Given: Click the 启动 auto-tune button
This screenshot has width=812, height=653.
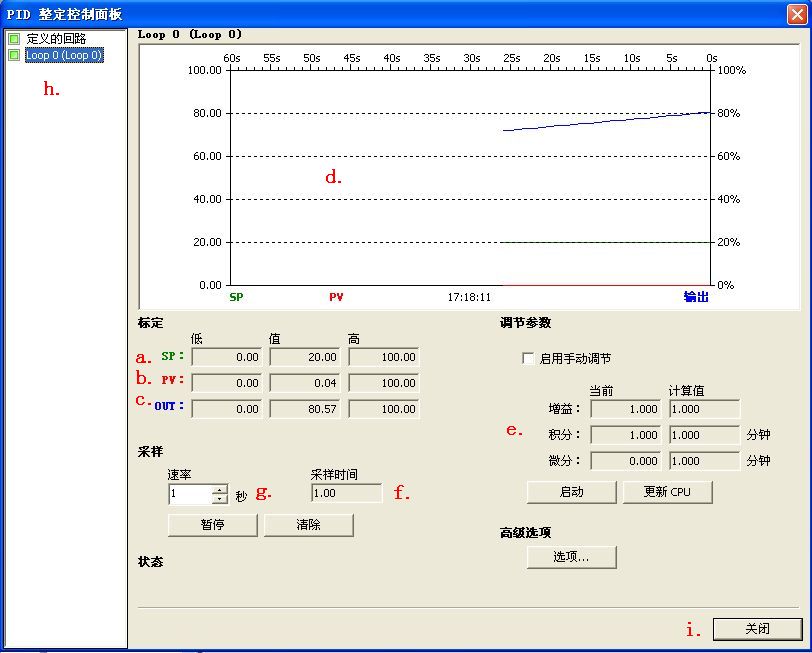Looking at the screenshot, I should 571,491.
